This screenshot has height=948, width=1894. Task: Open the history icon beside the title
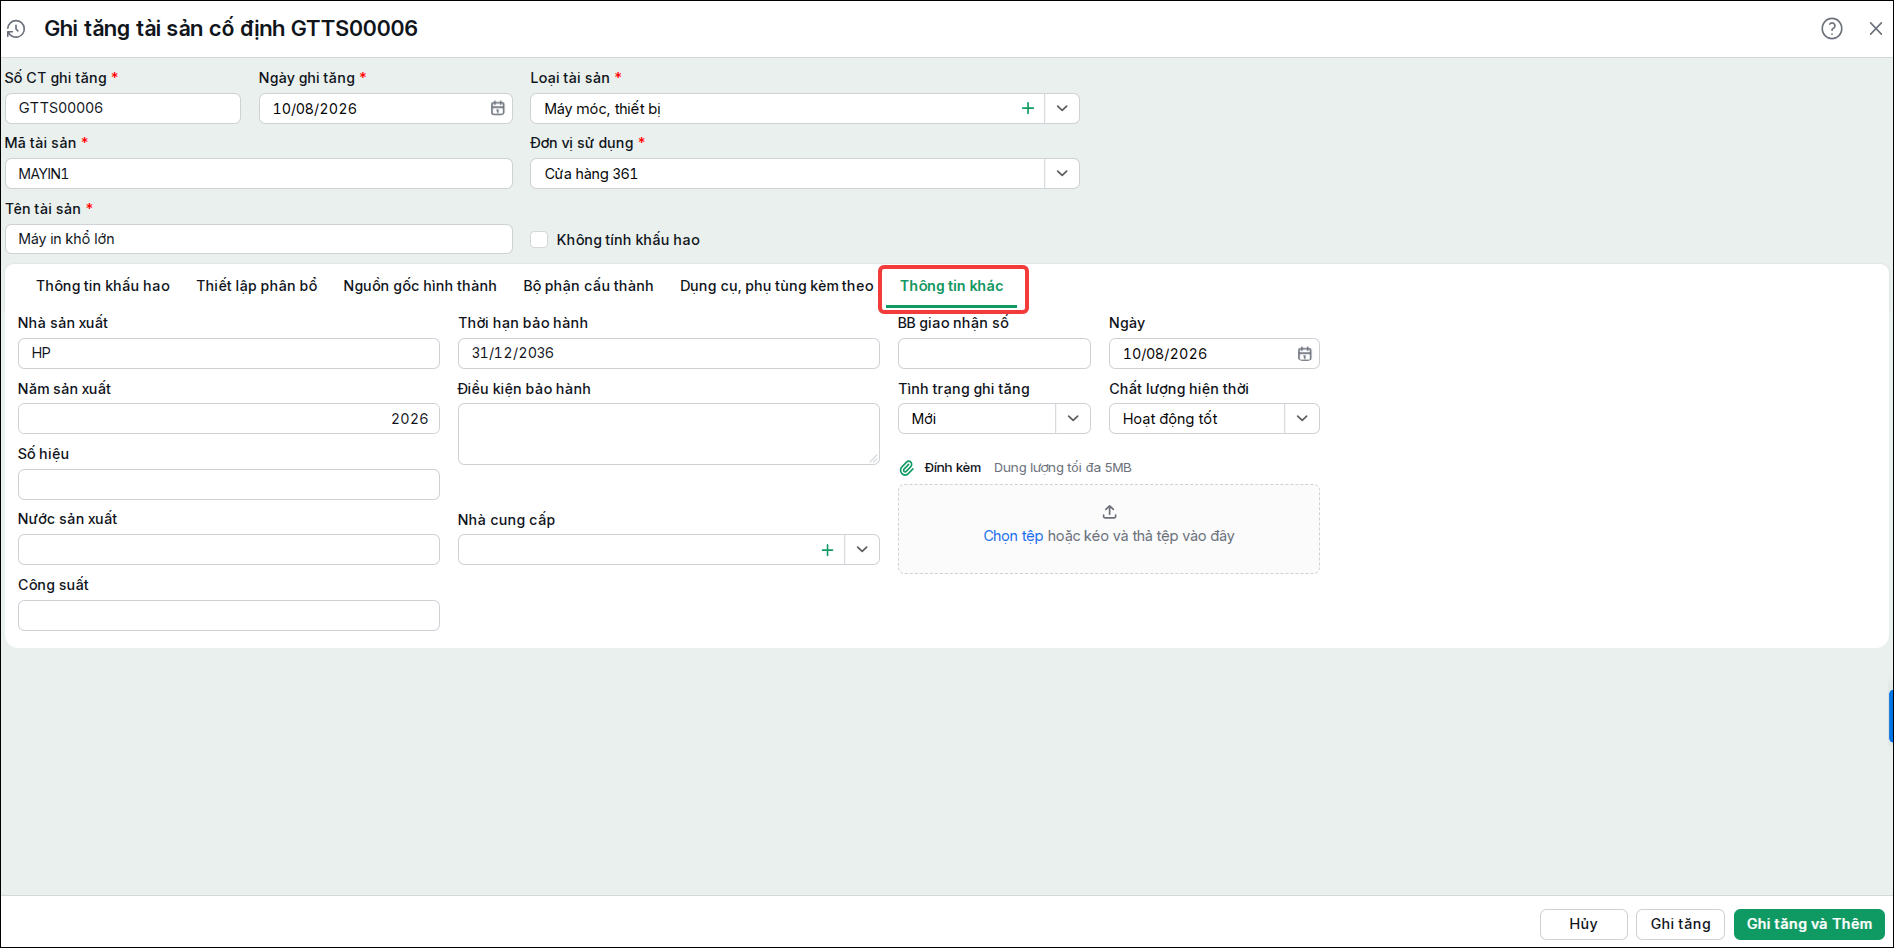click(x=16, y=29)
